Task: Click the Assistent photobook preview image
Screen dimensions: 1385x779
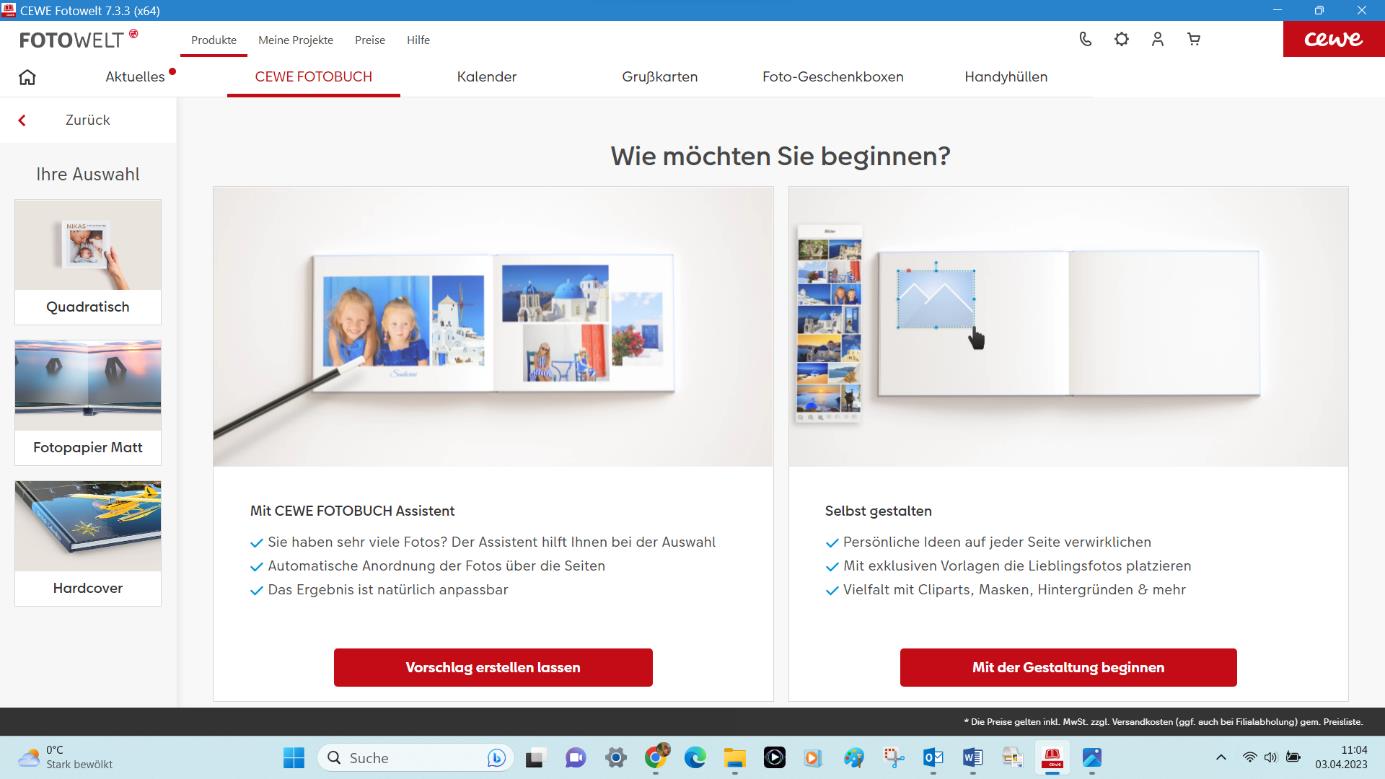Action: point(493,327)
